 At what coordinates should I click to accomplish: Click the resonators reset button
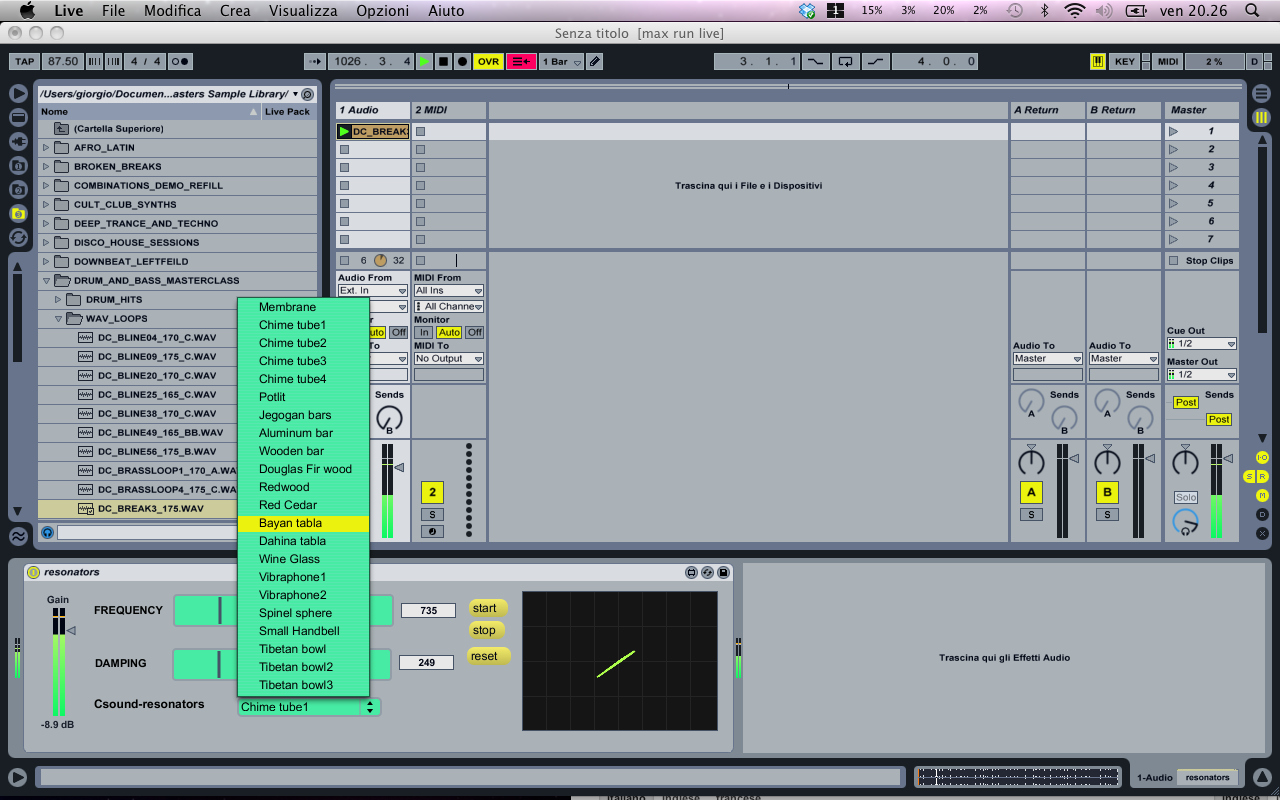pyautogui.click(x=489, y=656)
